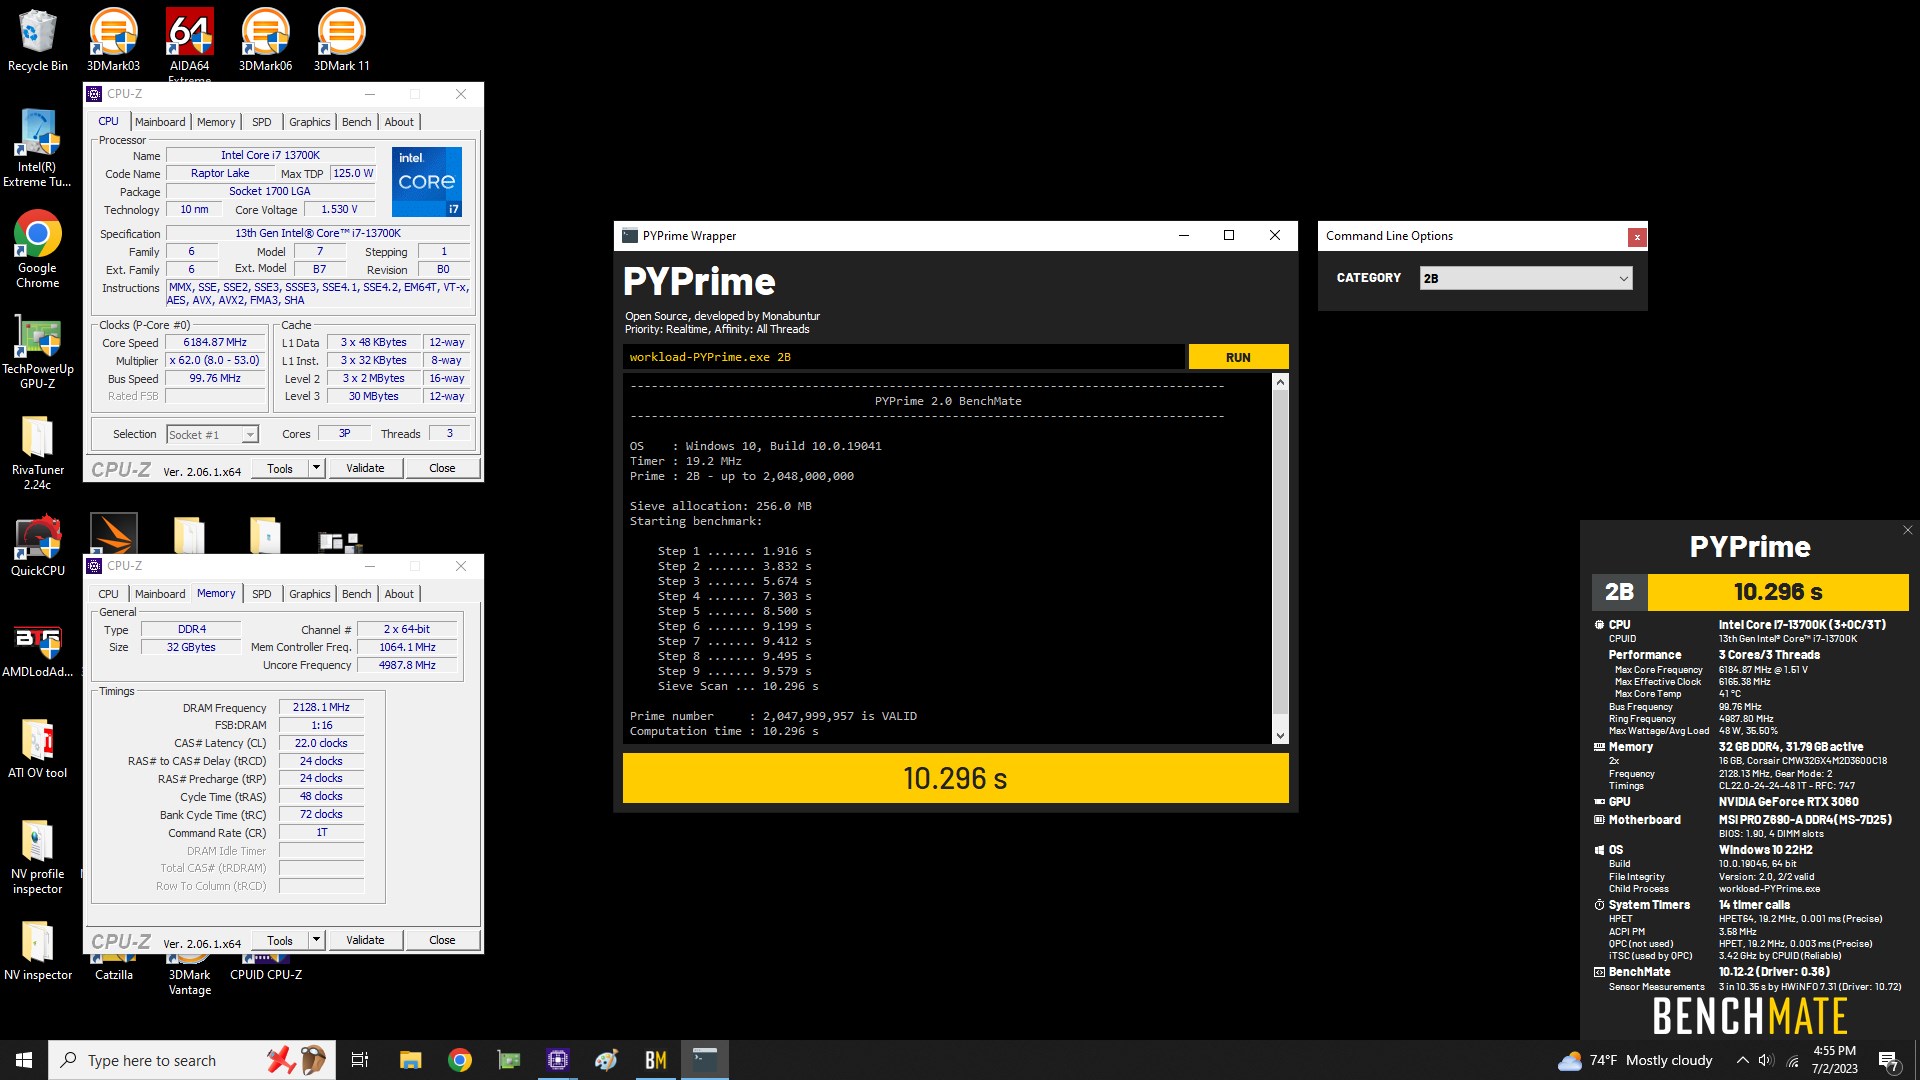The height and width of the screenshot is (1080, 1920).
Task: Close the Command Line Options panel
Action: click(1637, 237)
